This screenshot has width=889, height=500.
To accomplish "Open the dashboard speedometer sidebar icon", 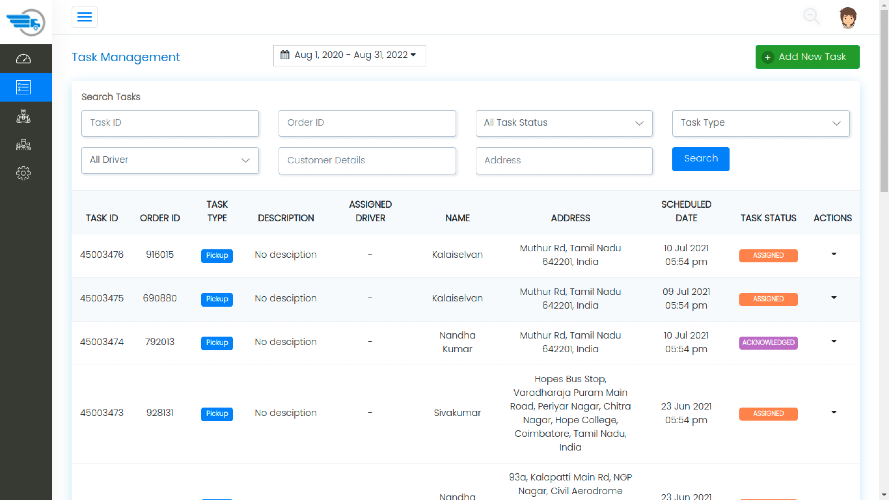I will (x=23, y=59).
